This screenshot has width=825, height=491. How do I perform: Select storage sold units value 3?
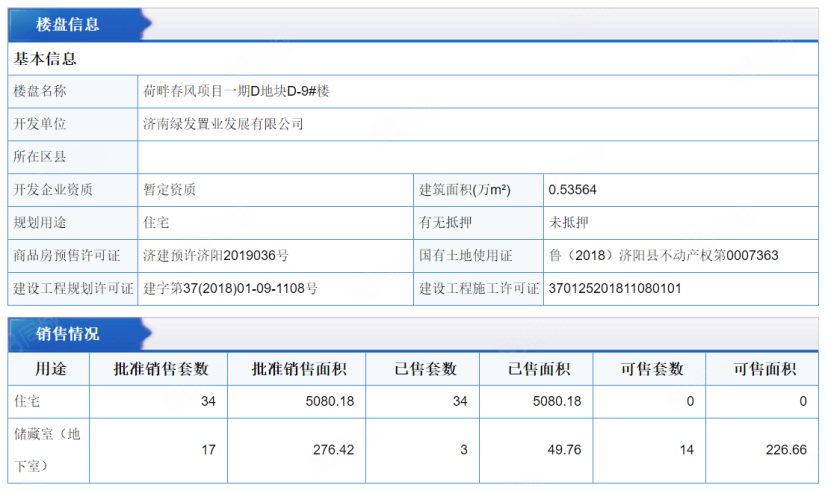pyautogui.click(x=464, y=450)
